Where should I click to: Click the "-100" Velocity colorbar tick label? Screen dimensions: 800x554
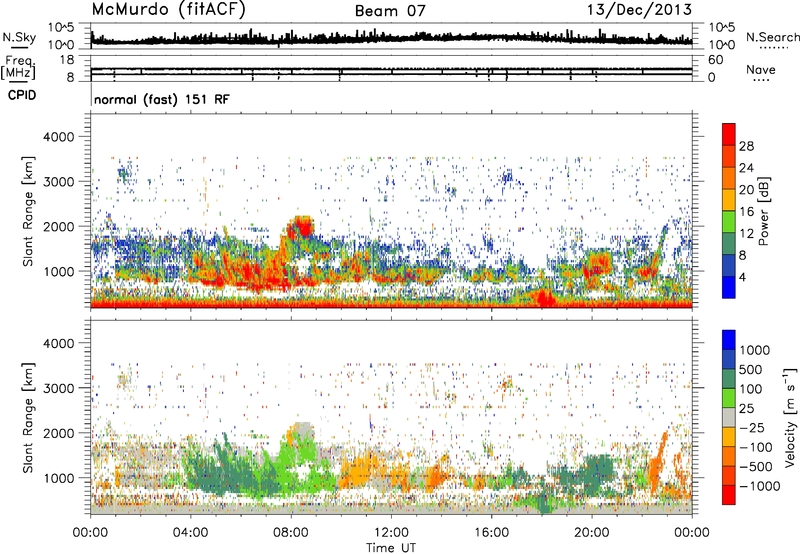756,447
